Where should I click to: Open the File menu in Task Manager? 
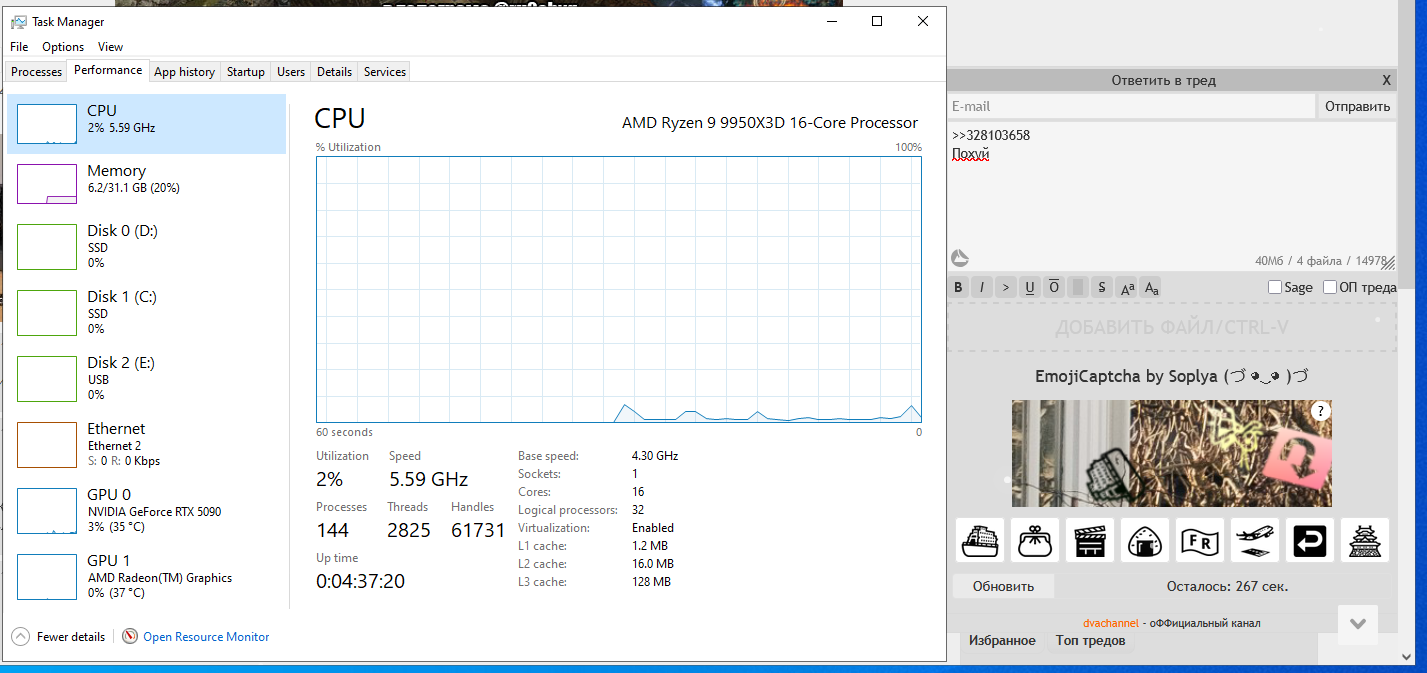(x=19, y=47)
